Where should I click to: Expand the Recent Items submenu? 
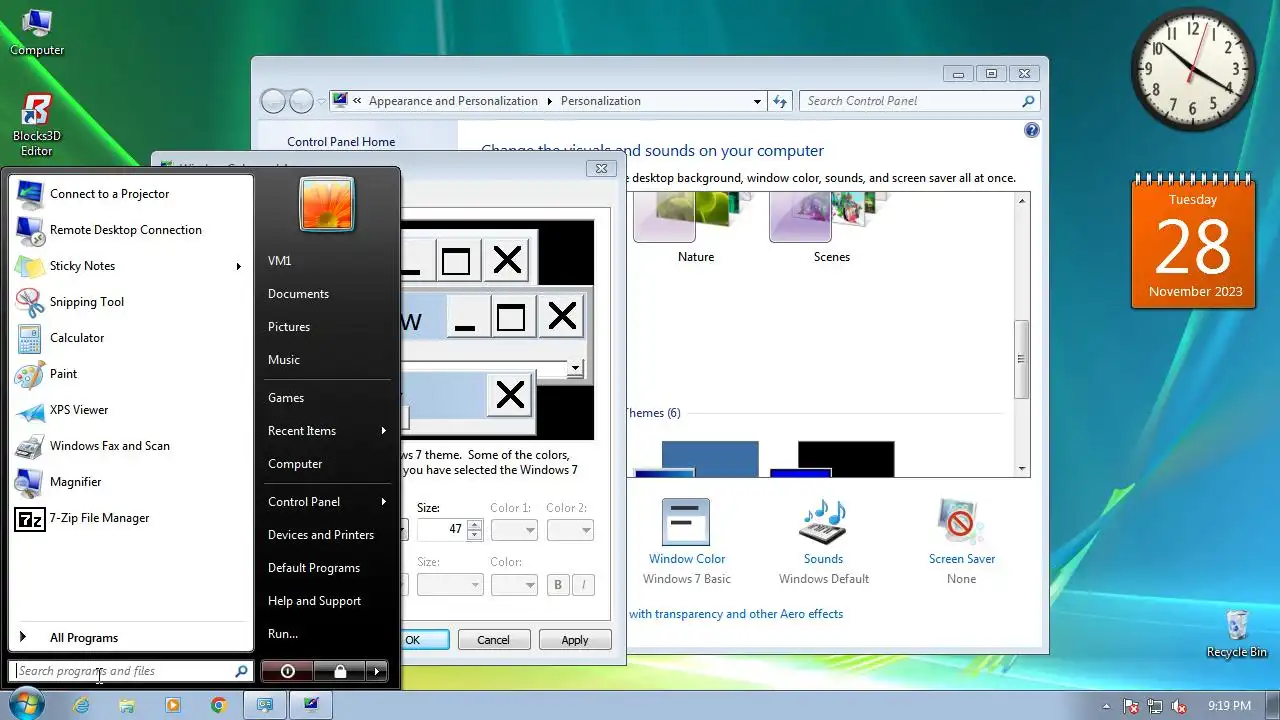[x=383, y=431]
